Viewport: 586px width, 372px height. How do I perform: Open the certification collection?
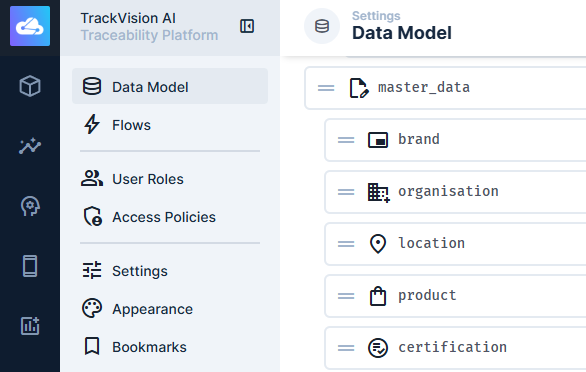point(456,348)
